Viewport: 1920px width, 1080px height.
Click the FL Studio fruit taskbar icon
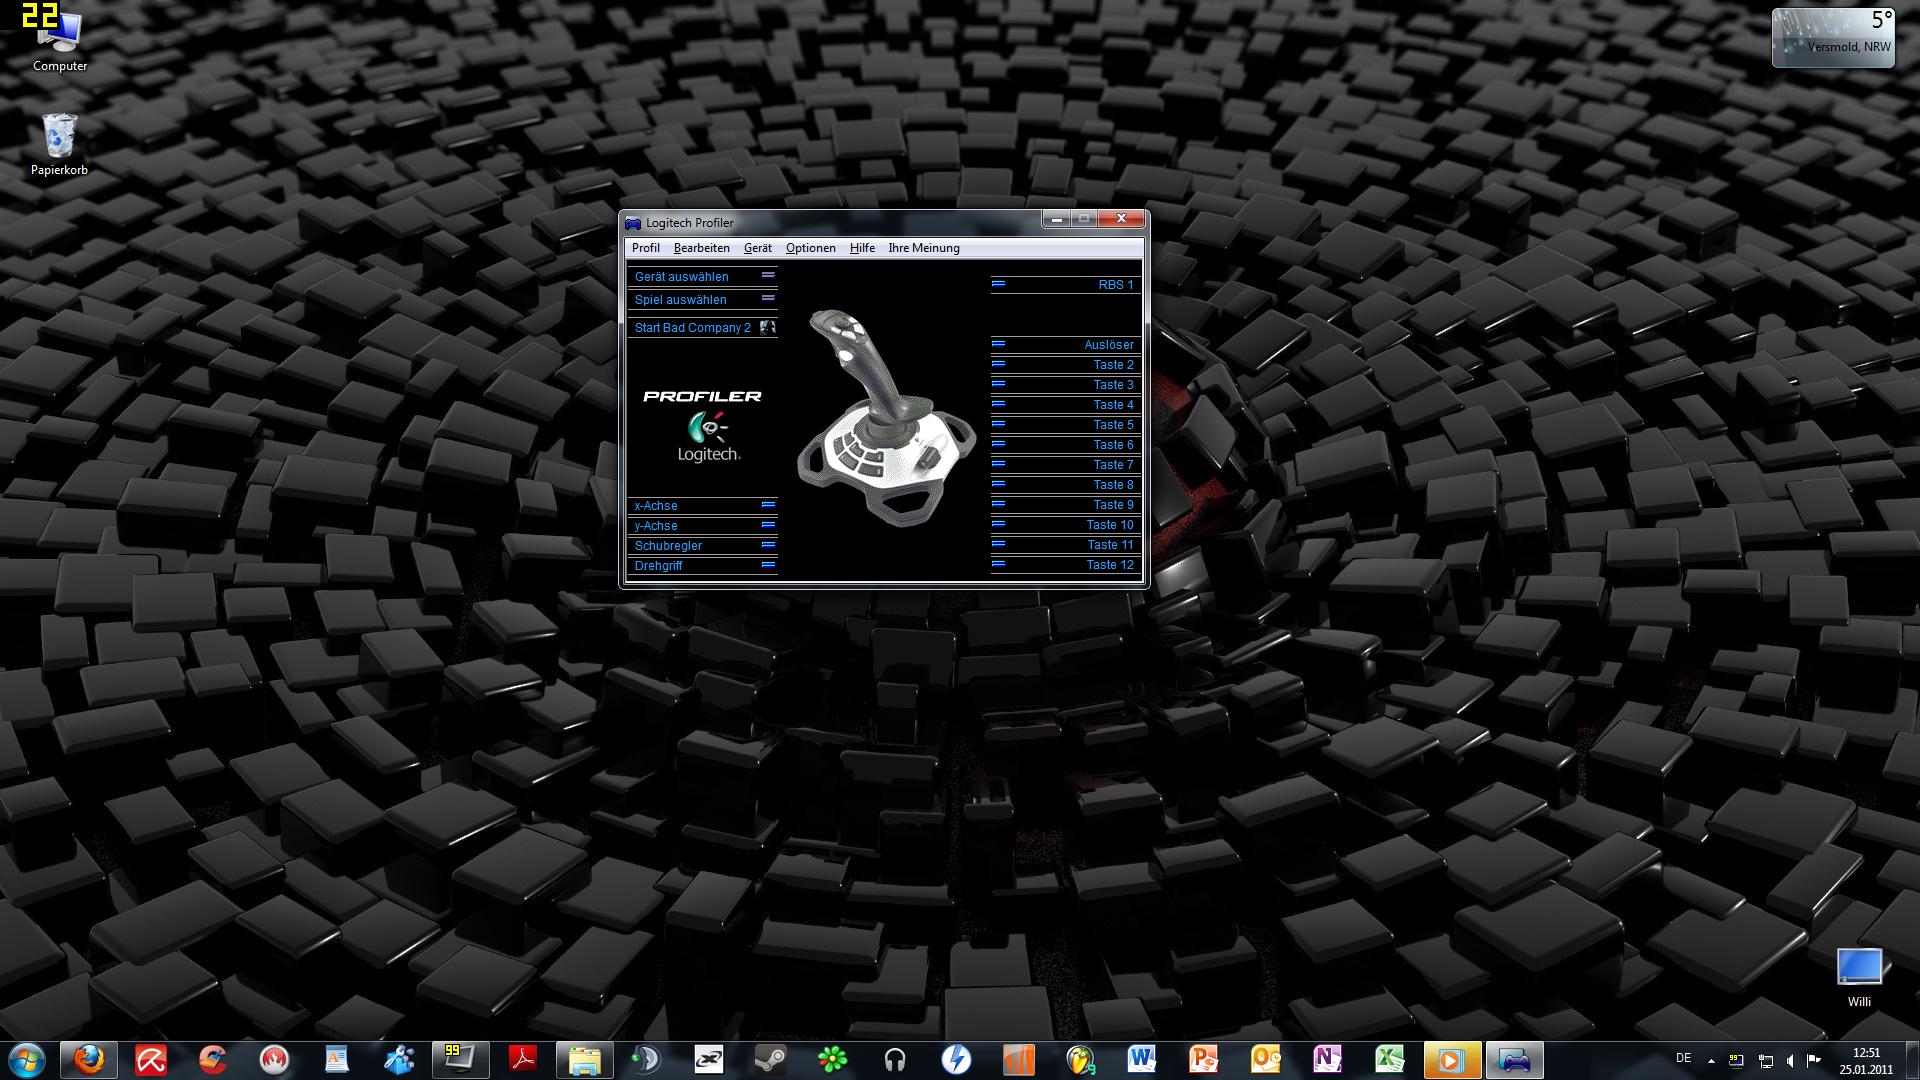pos(1080,1059)
